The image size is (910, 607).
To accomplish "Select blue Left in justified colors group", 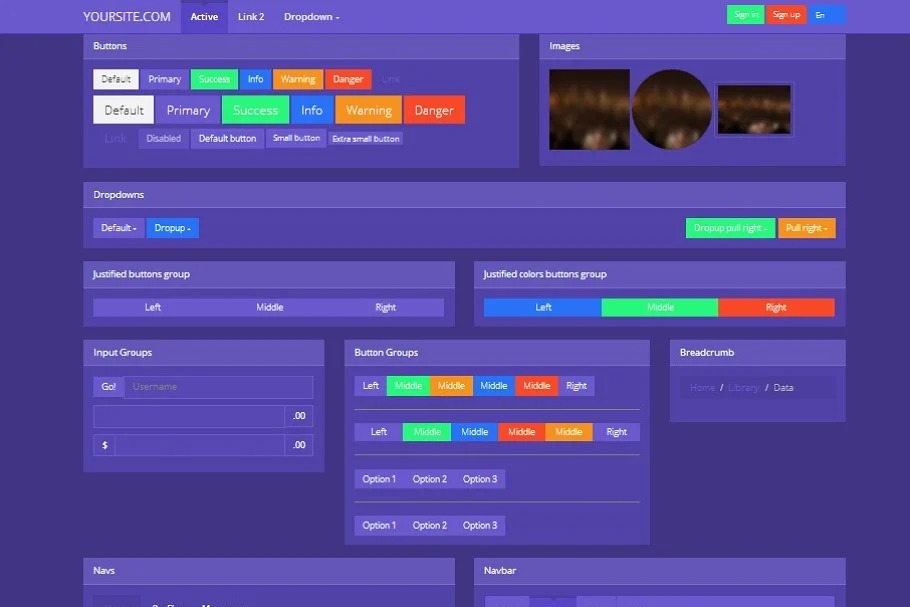I will [543, 307].
